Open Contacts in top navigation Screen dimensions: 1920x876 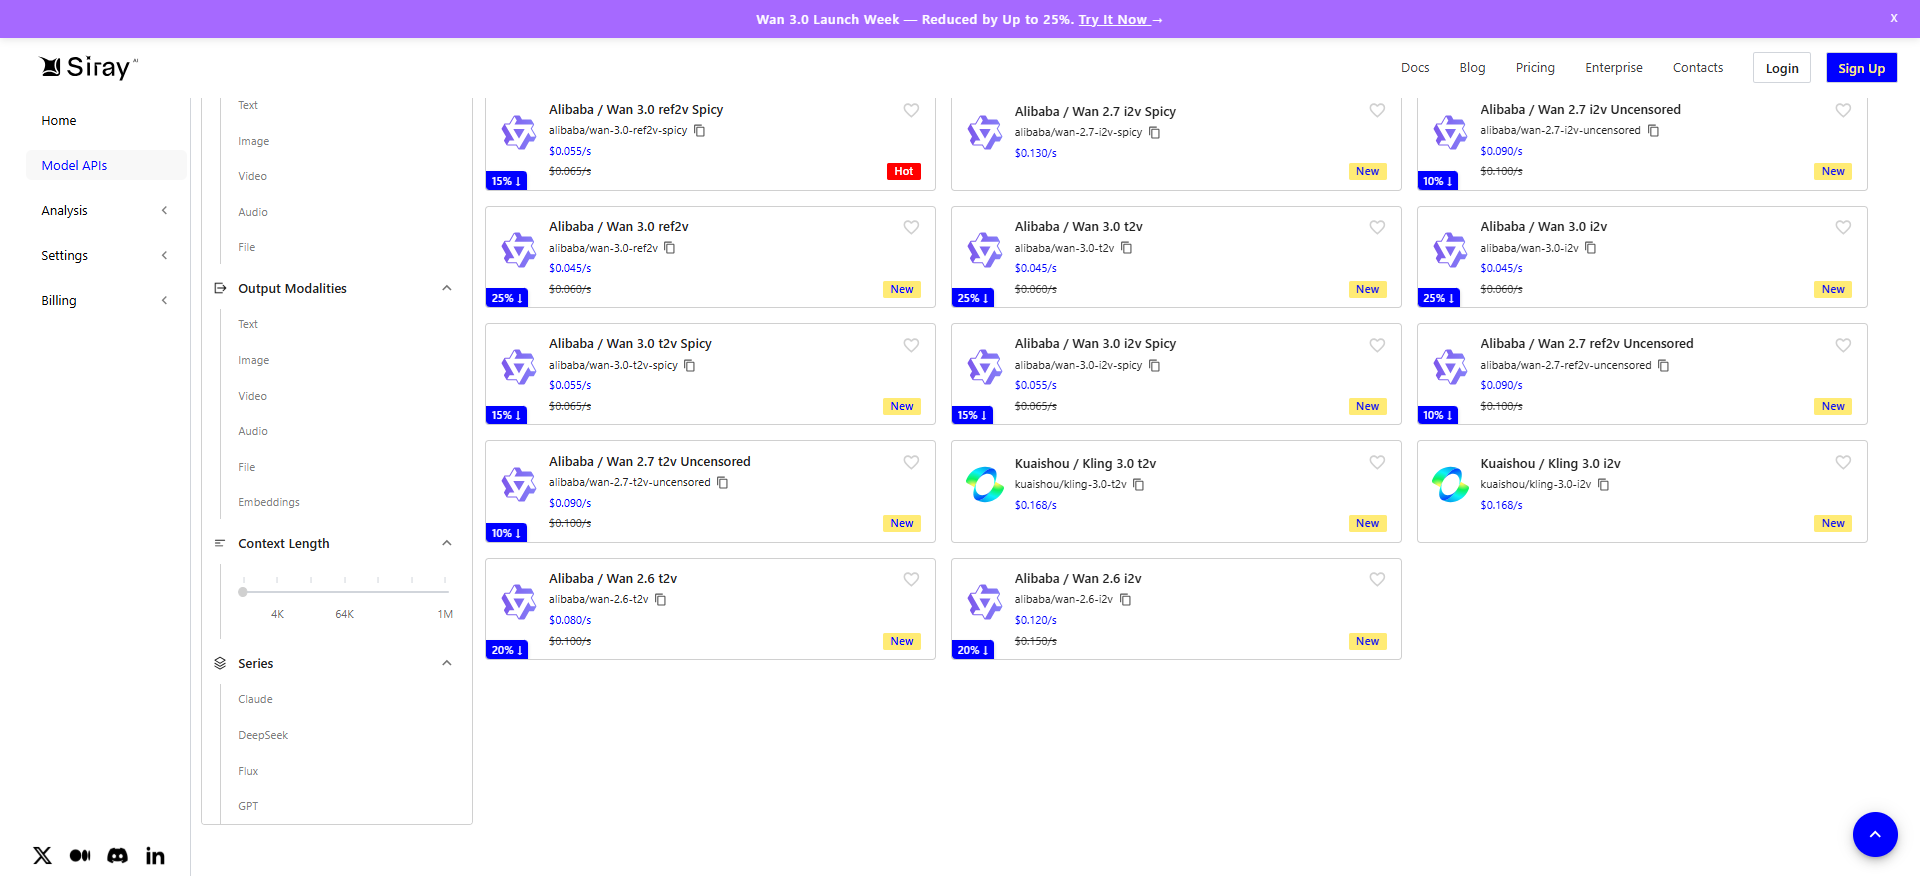coord(1698,67)
